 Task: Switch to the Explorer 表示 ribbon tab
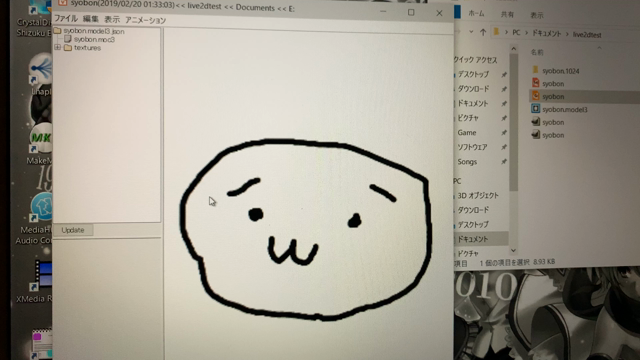click(x=536, y=16)
